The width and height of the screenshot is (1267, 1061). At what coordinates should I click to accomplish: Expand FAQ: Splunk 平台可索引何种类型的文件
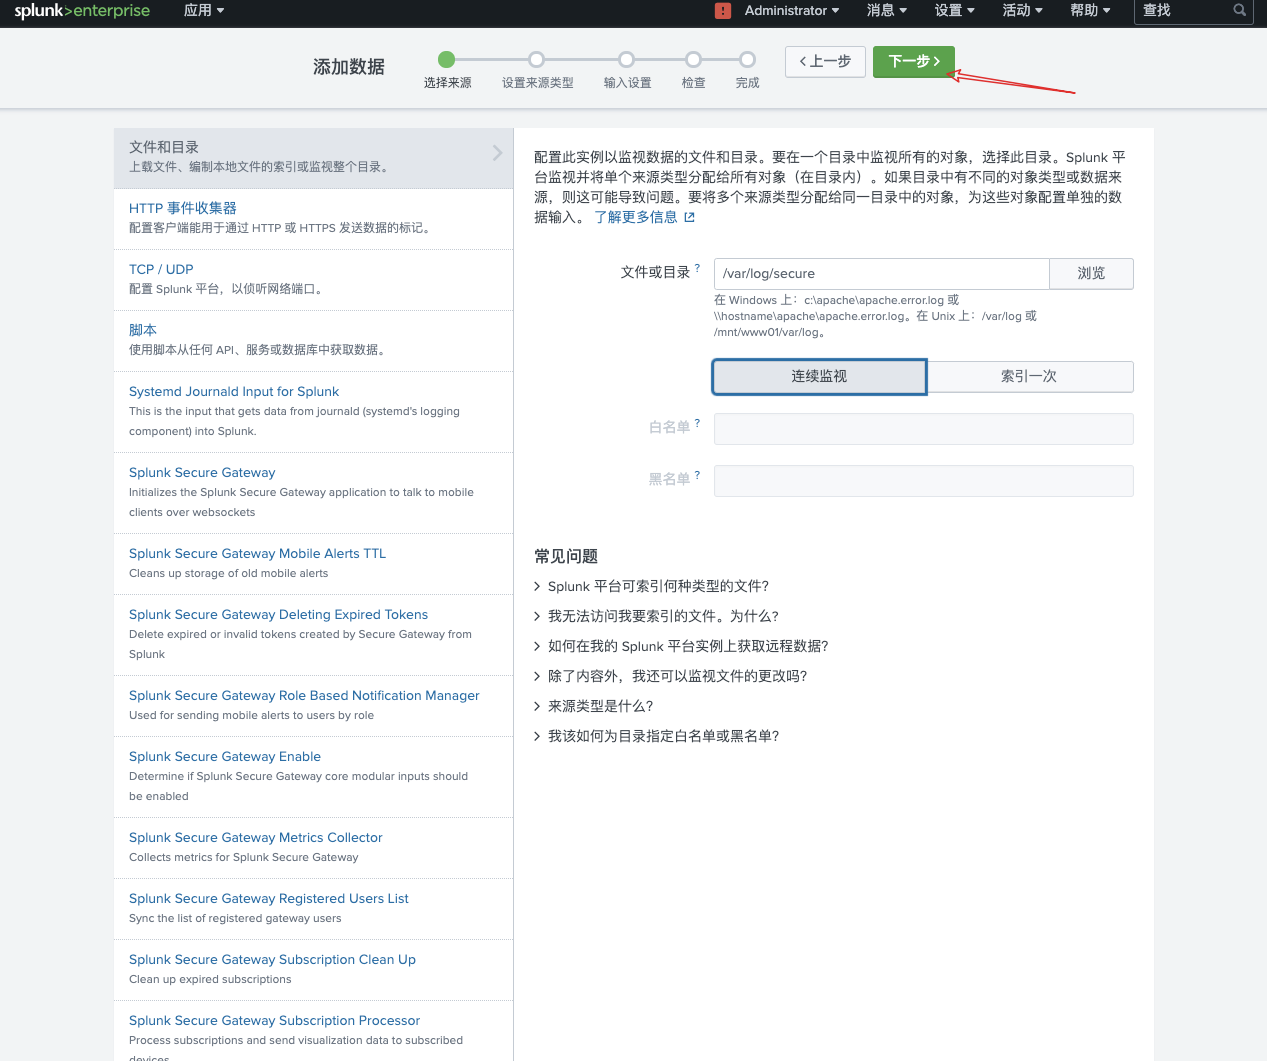(652, 586)
